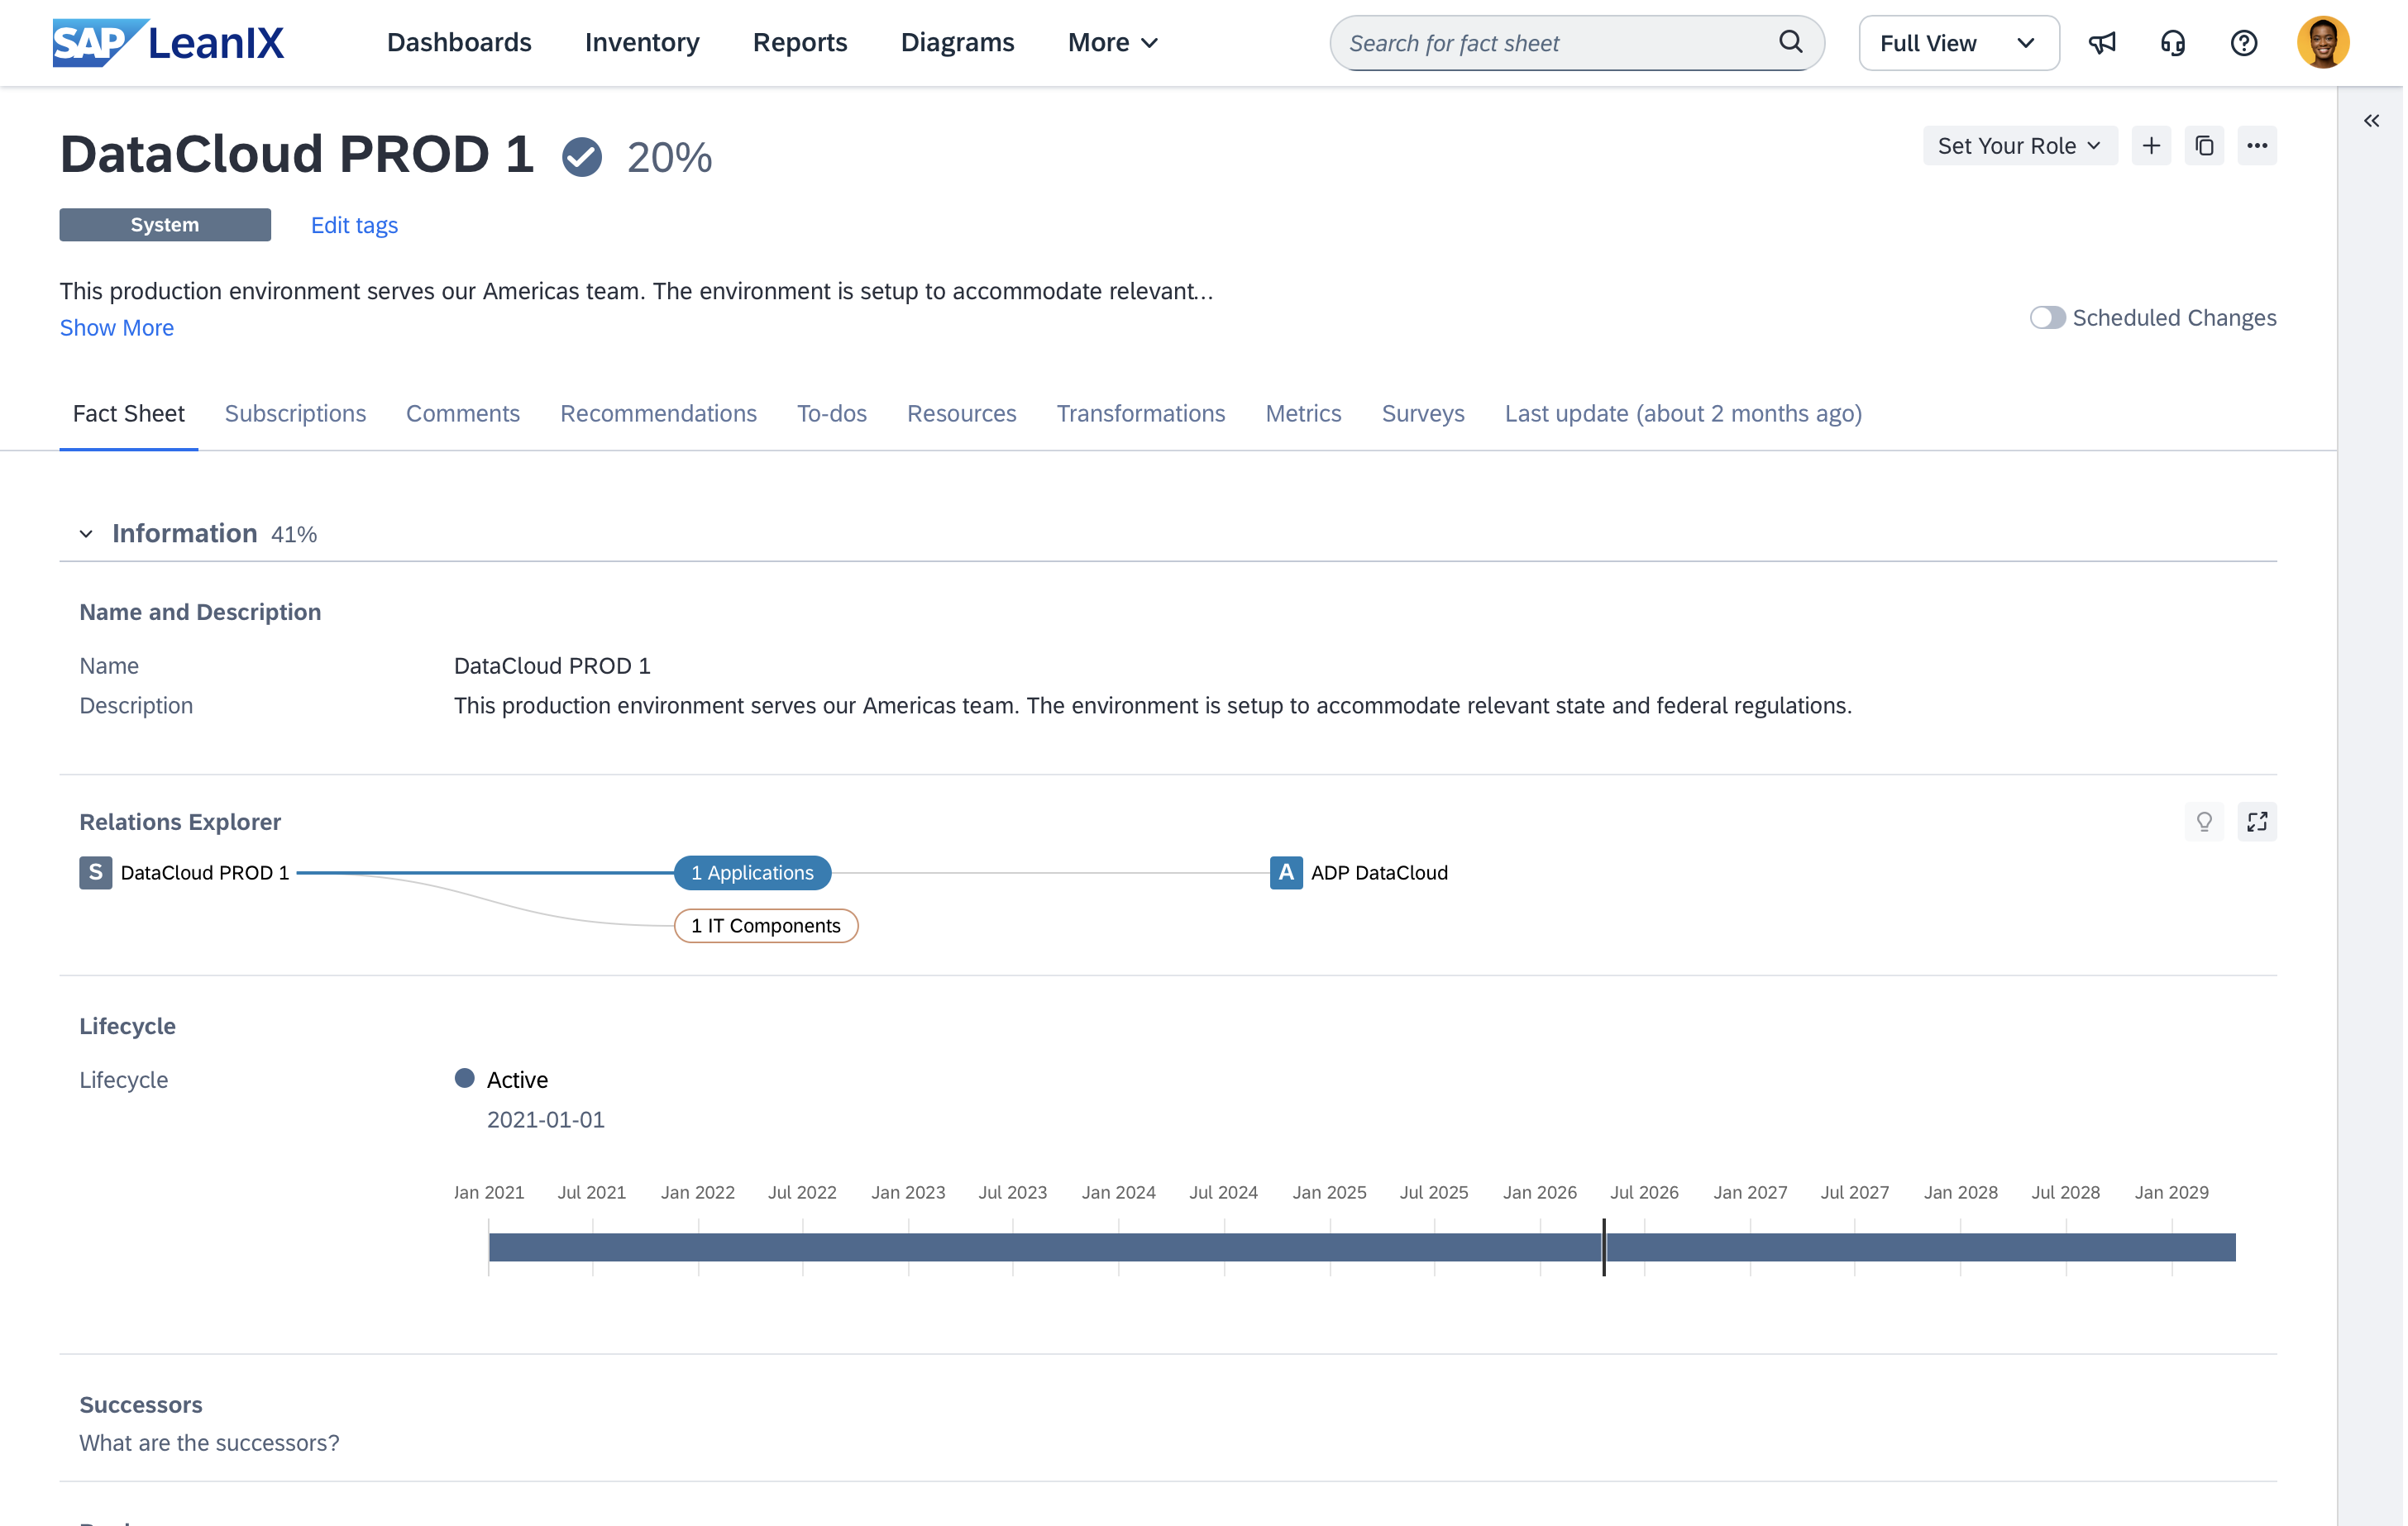Expand the right side panel chevrons
2408x1526 pixels.
[x=2371, y=121]
